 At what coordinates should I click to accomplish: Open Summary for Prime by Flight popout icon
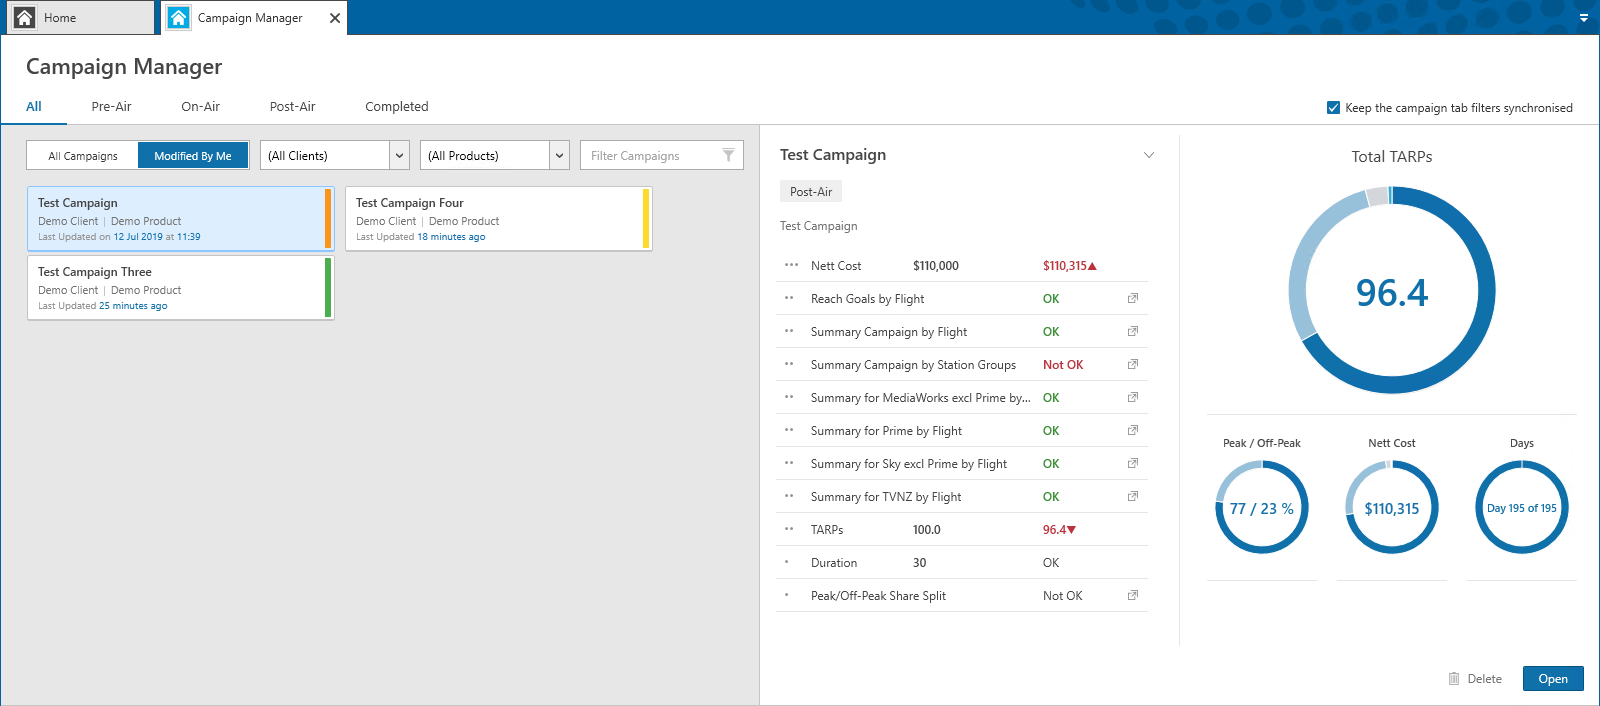1133,430
